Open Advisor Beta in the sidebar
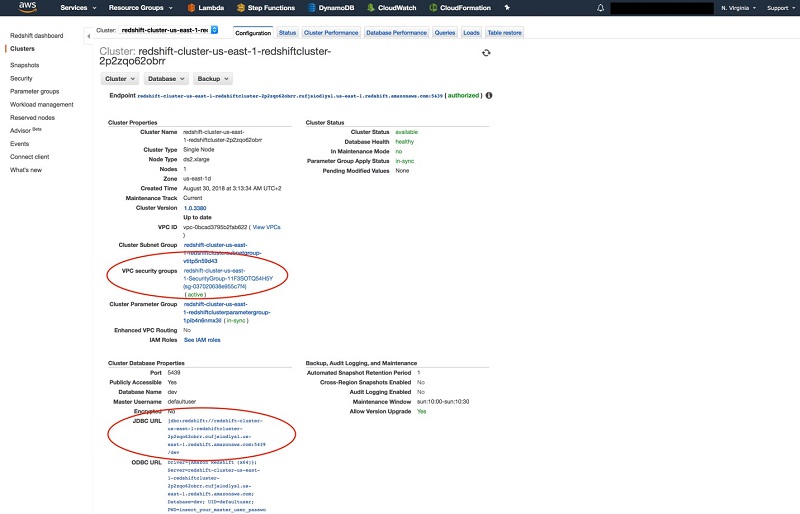This screenshot has width=800, height=514. pos(26,131)
